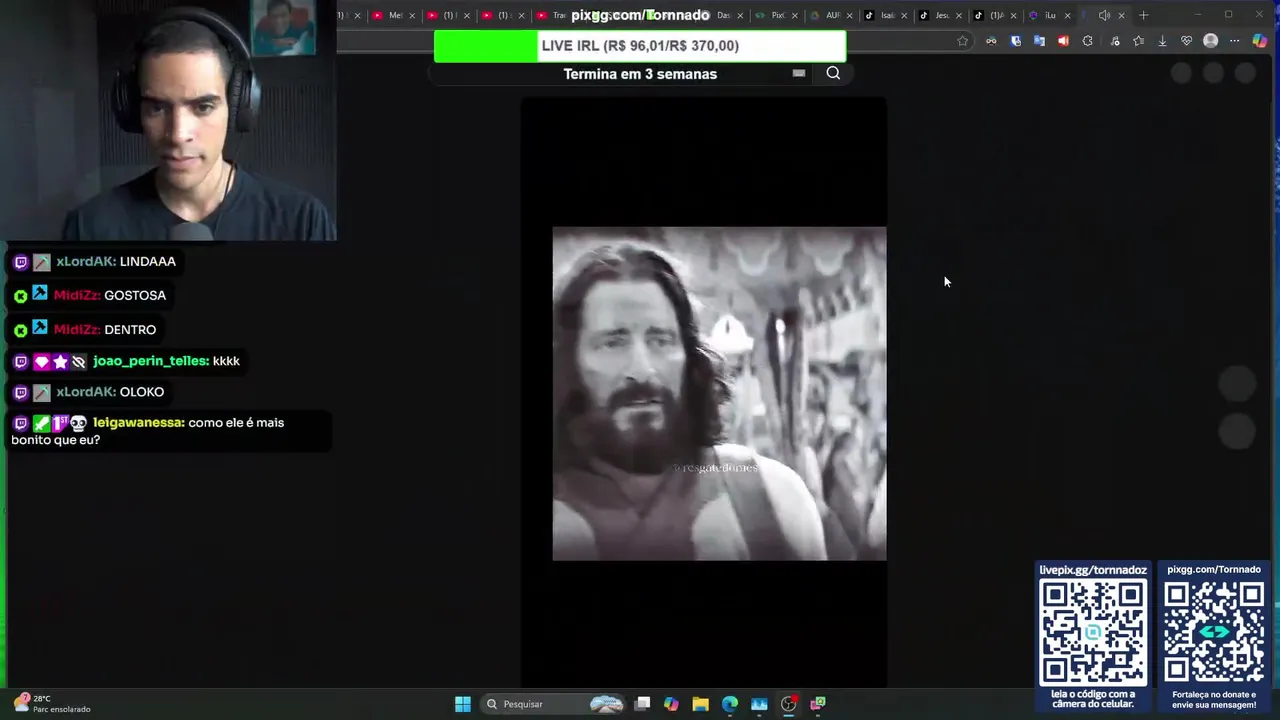This screenshot has width=1280, height=720.
Task: Click the heart browser essentials icon
Action: coord(1186,41)
